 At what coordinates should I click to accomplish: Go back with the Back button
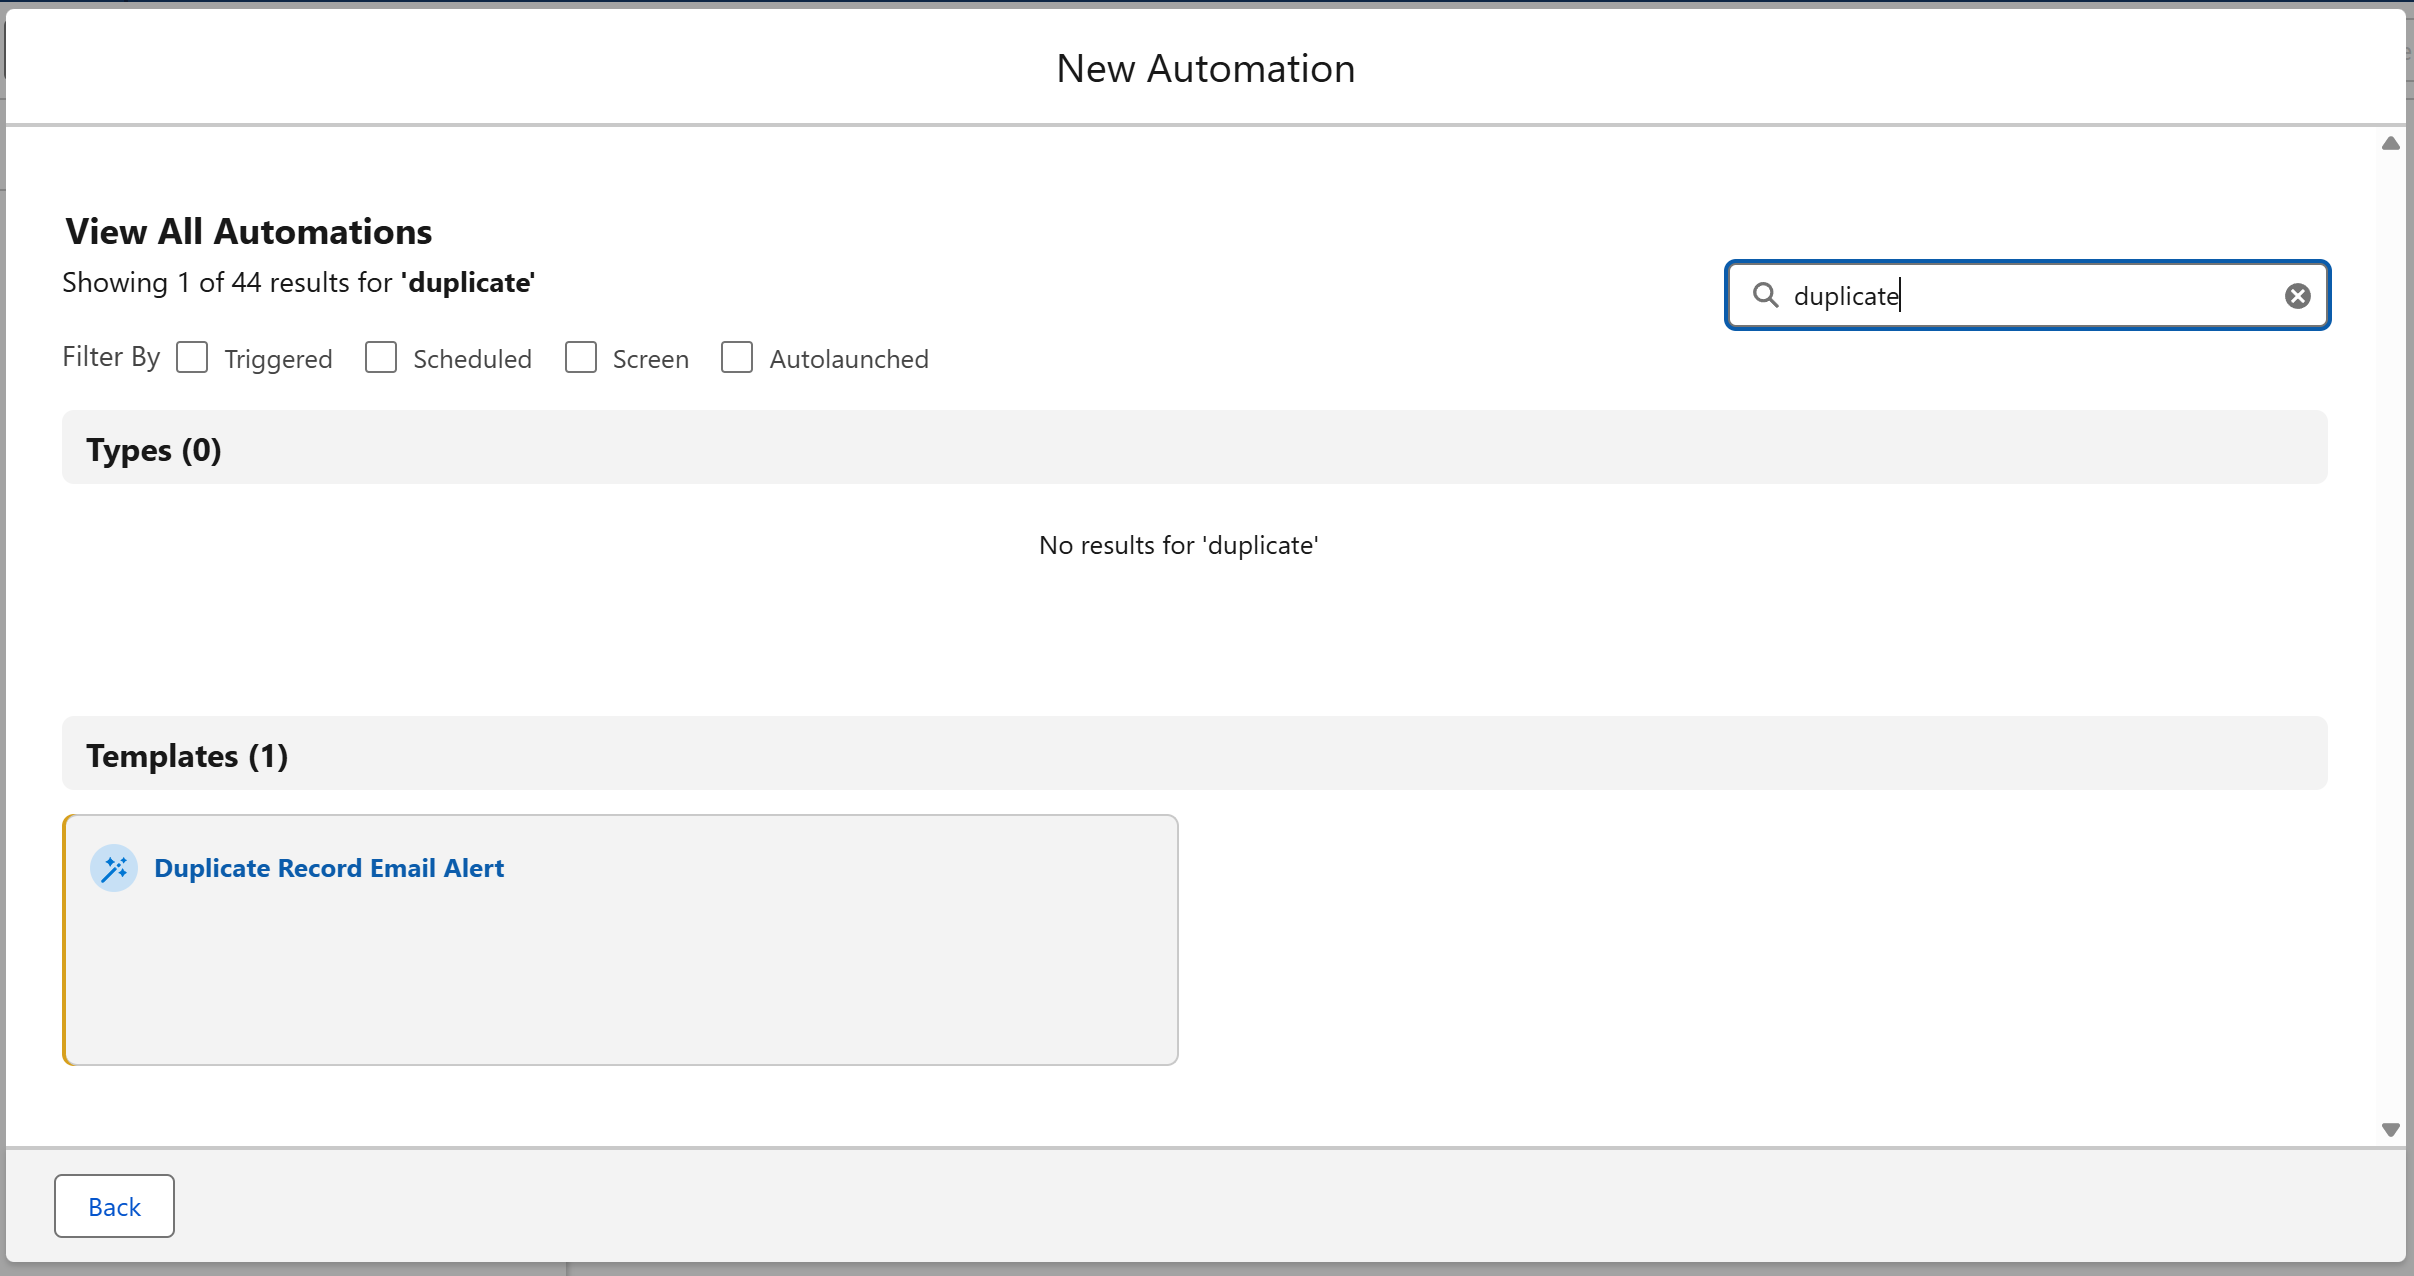[x=114, y=1206]
